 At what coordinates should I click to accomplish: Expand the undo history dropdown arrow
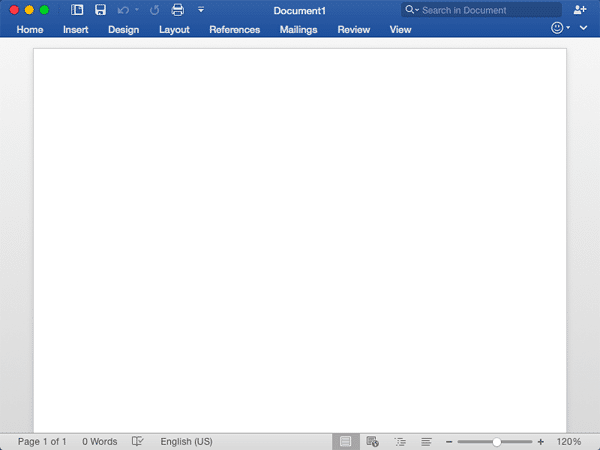(x=137, y=10)
